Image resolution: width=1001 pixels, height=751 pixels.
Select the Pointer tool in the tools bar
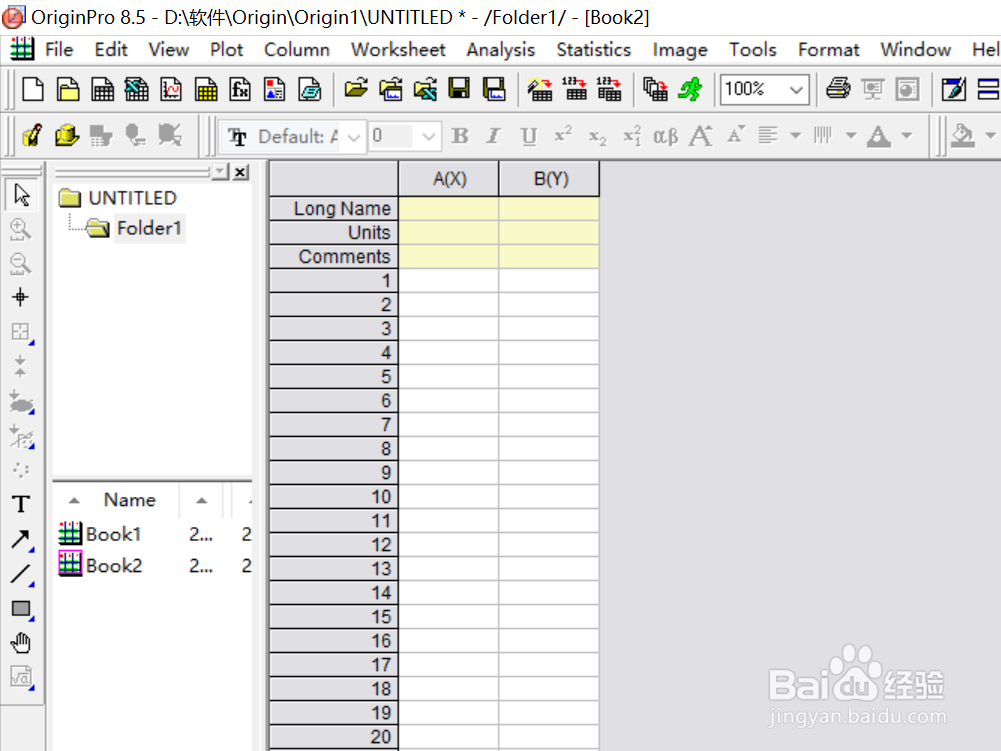pyautogui.click(x=21, y=195)
